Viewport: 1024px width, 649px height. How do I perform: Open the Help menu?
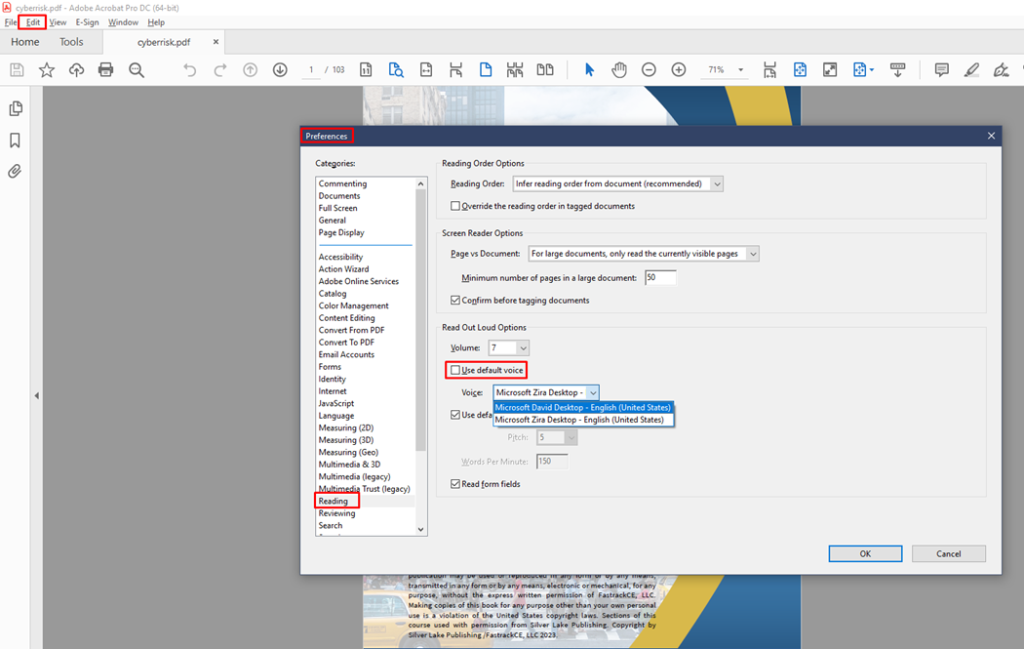pos(155,22)
